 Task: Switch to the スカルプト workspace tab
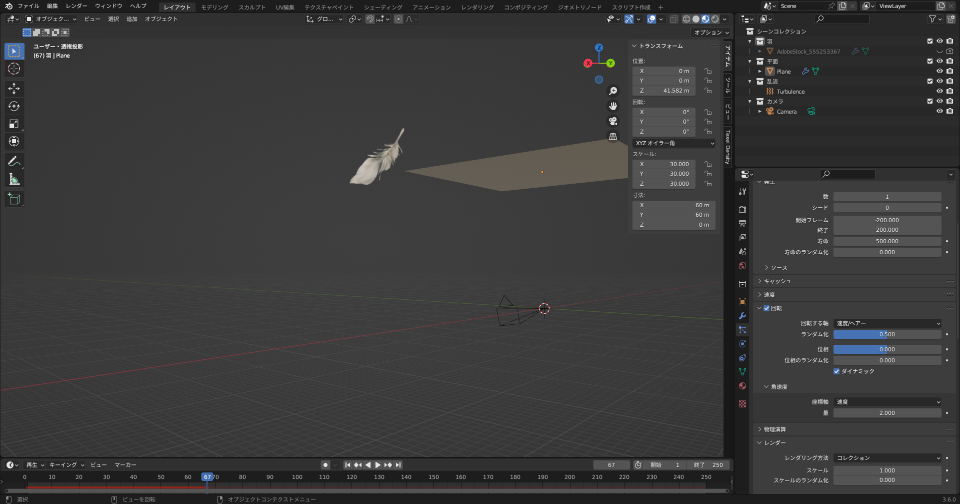coord(252,7)
